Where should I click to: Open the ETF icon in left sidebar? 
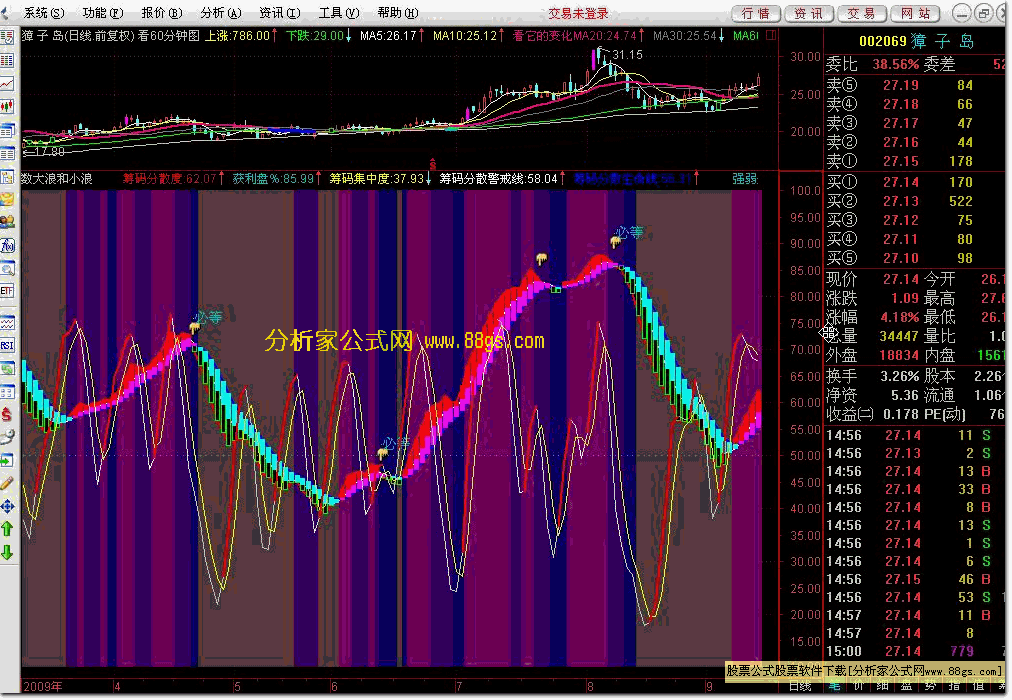click(7, 291)
